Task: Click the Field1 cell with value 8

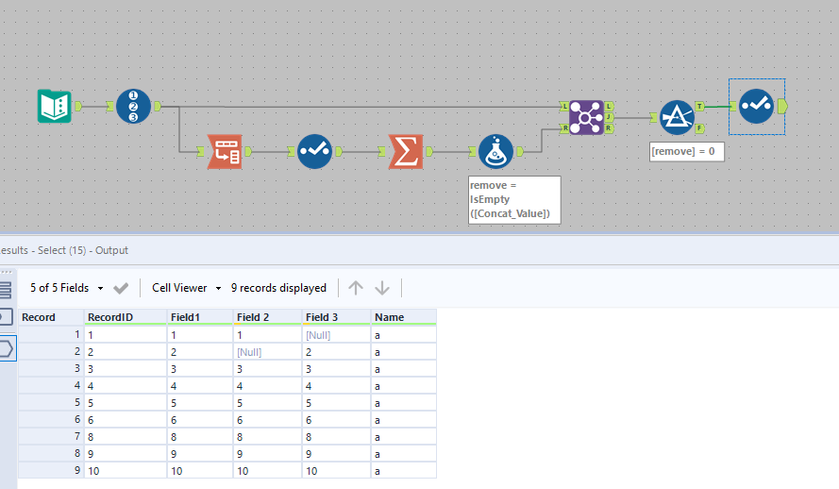Action: (x=200, y=437)
